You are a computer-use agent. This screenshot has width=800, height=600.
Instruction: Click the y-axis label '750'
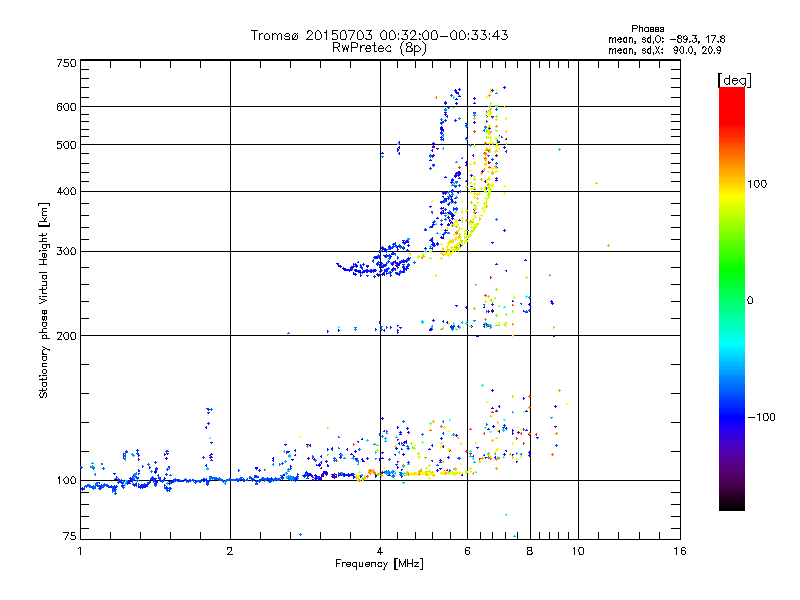(66, 63)
